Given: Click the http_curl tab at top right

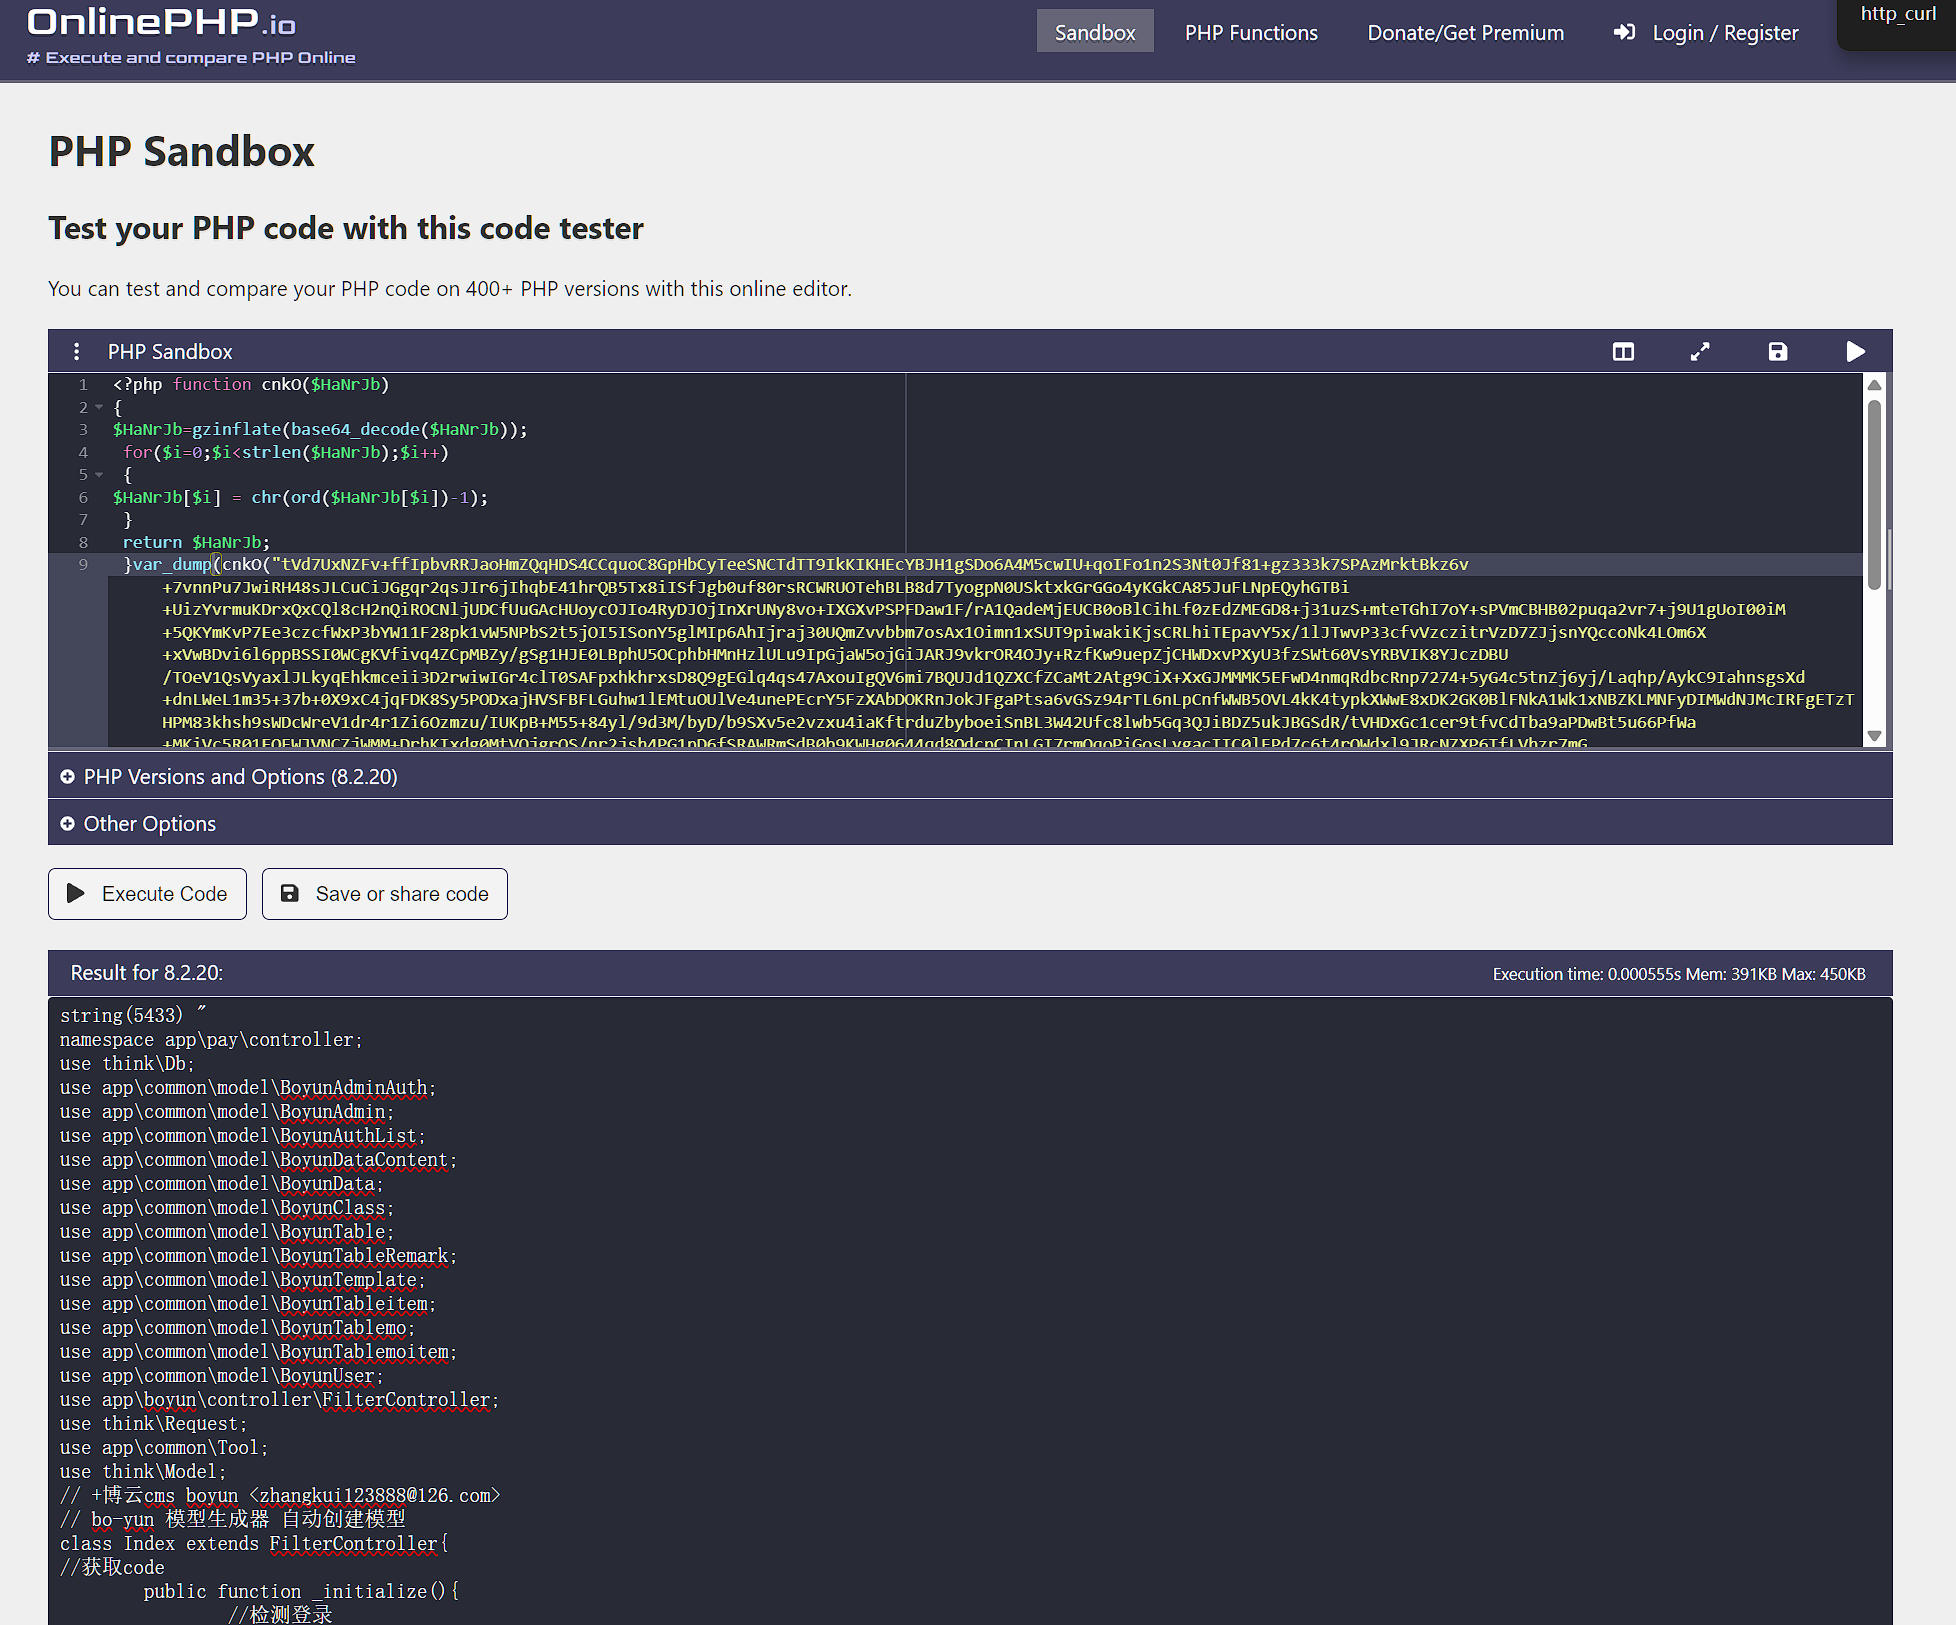Looking at the screenshot, I should (x=1897, y=14).
